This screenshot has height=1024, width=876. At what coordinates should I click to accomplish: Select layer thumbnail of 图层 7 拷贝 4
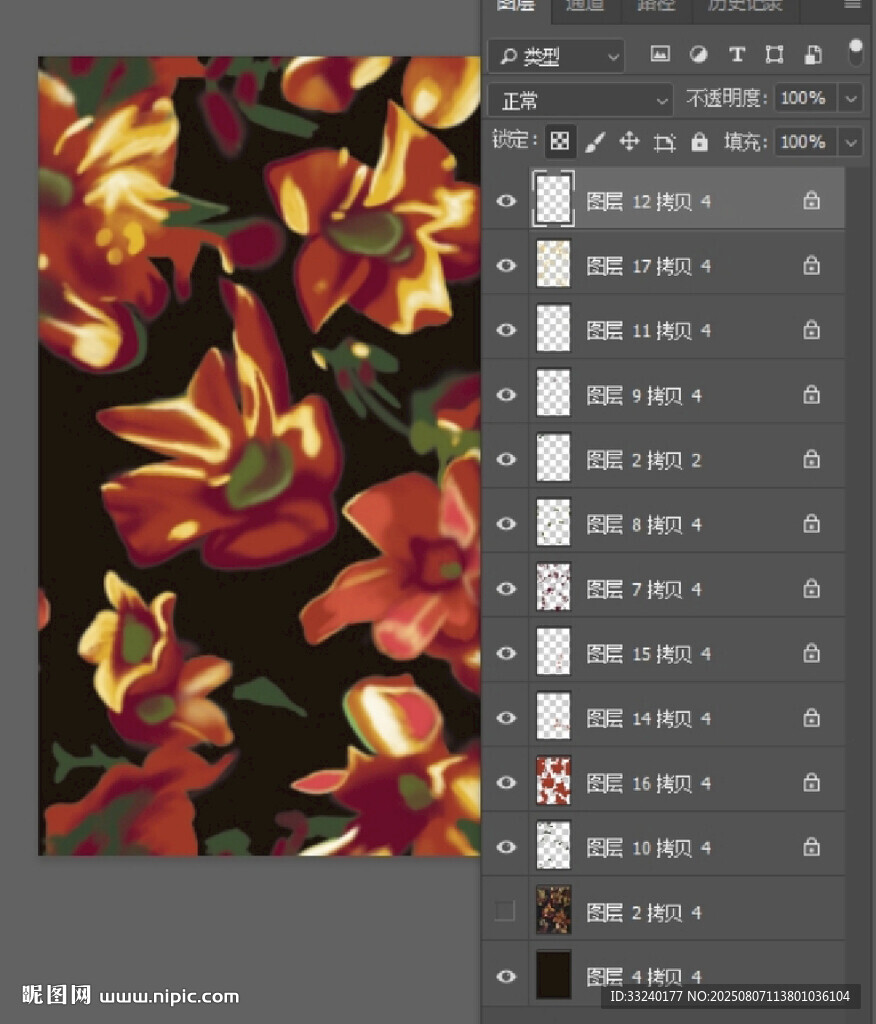(x=553, y=587)
